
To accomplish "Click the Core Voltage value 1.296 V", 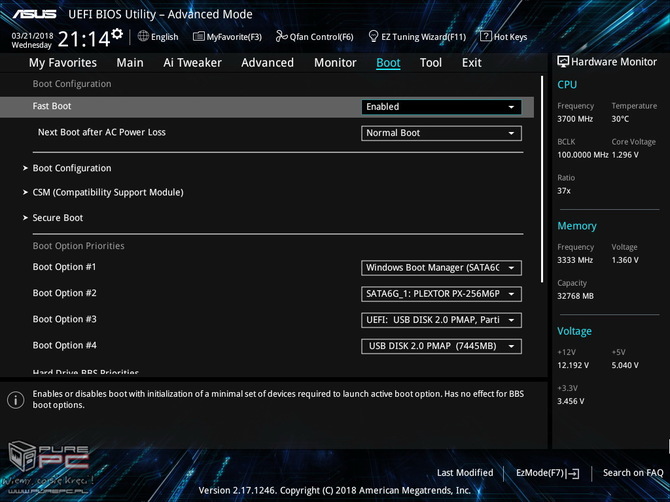I will point(625,155).
